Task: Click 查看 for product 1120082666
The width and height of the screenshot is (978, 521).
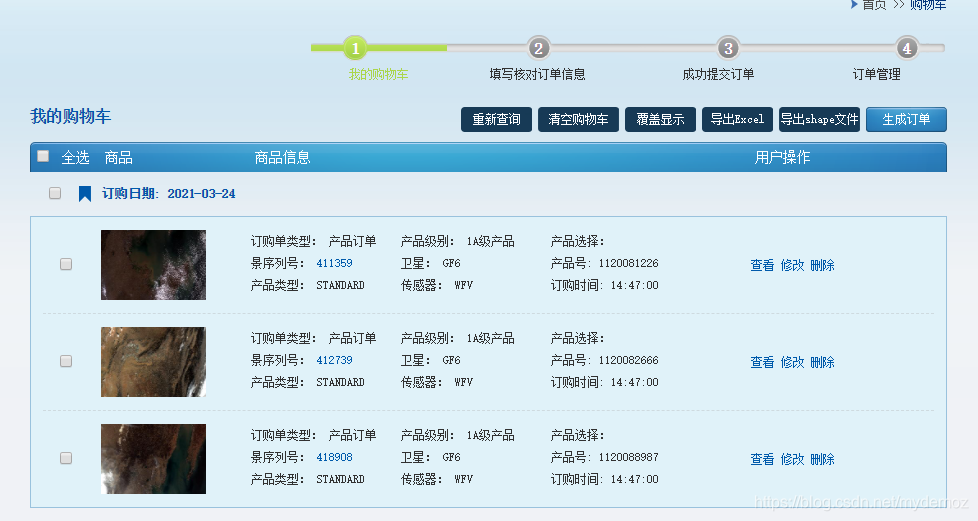Action: point(762,362)
